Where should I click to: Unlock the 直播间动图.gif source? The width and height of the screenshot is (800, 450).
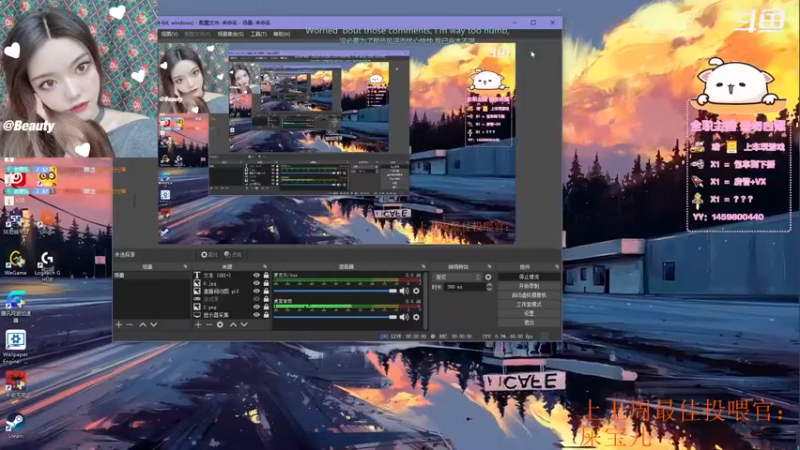point(266,291)
